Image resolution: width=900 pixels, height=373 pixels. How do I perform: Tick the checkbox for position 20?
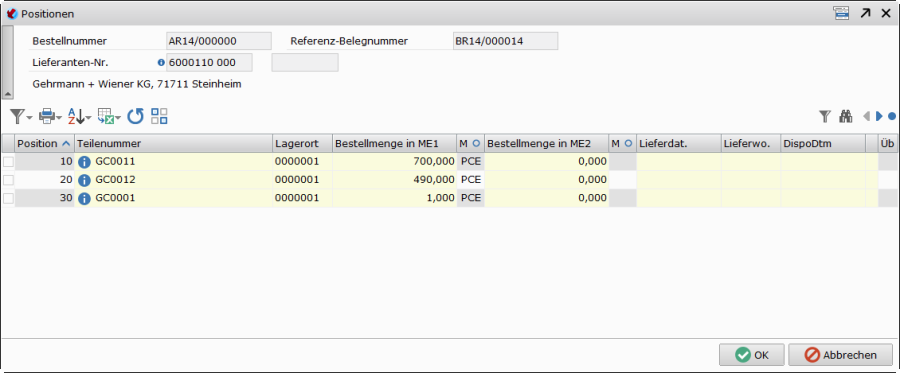(x=8, y=180)
